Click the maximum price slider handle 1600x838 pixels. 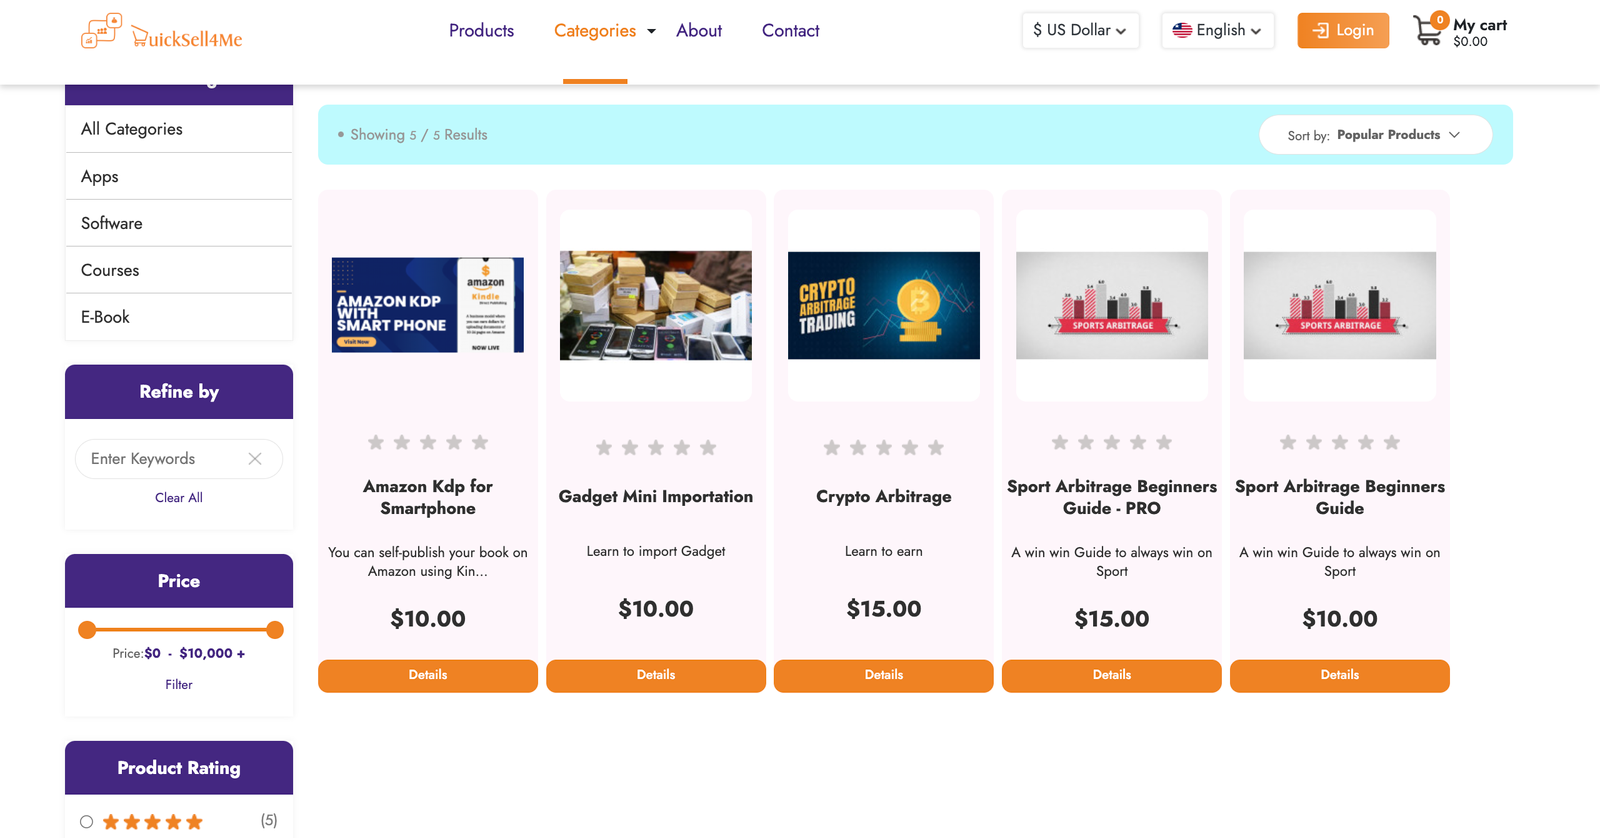pos(275,630)
